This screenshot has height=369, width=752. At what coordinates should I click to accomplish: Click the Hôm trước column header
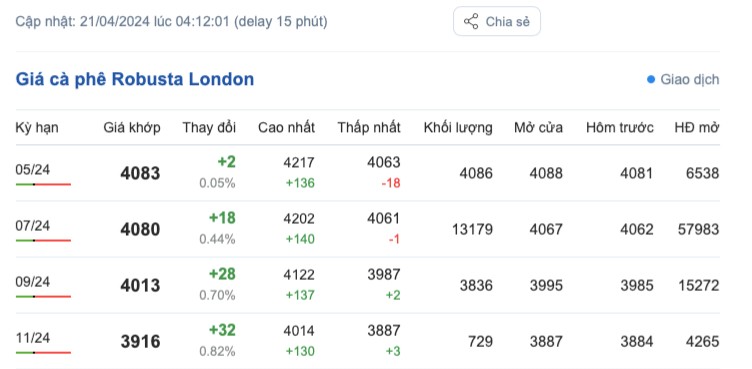coord(620,128)
